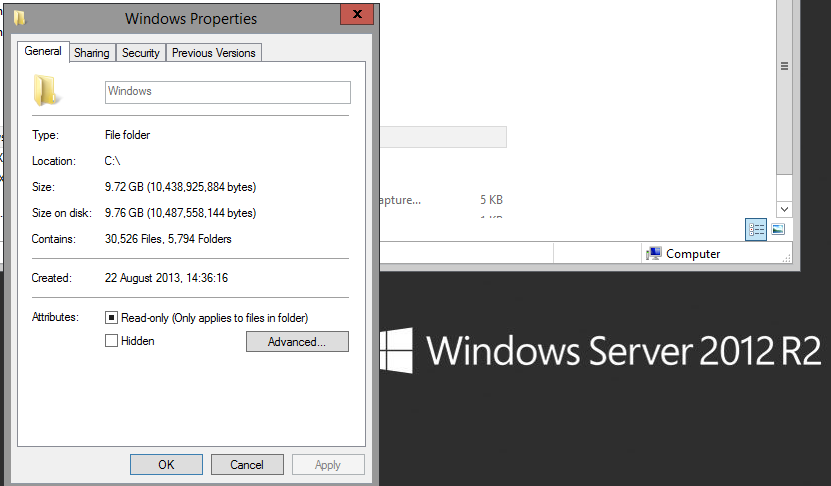This screenshot has width=831, height=486.
Task: Click the Computer icon in Explorer status bar
Action: pyautogui.click(x=654, y=254)
